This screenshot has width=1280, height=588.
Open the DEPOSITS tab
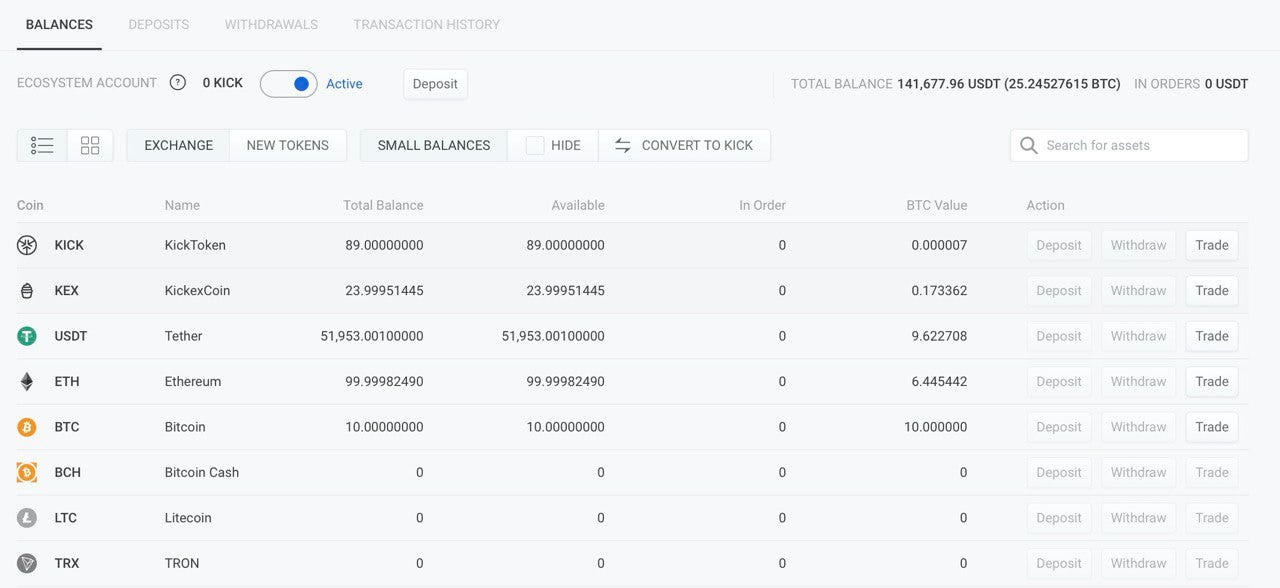[x=158, y=24]
